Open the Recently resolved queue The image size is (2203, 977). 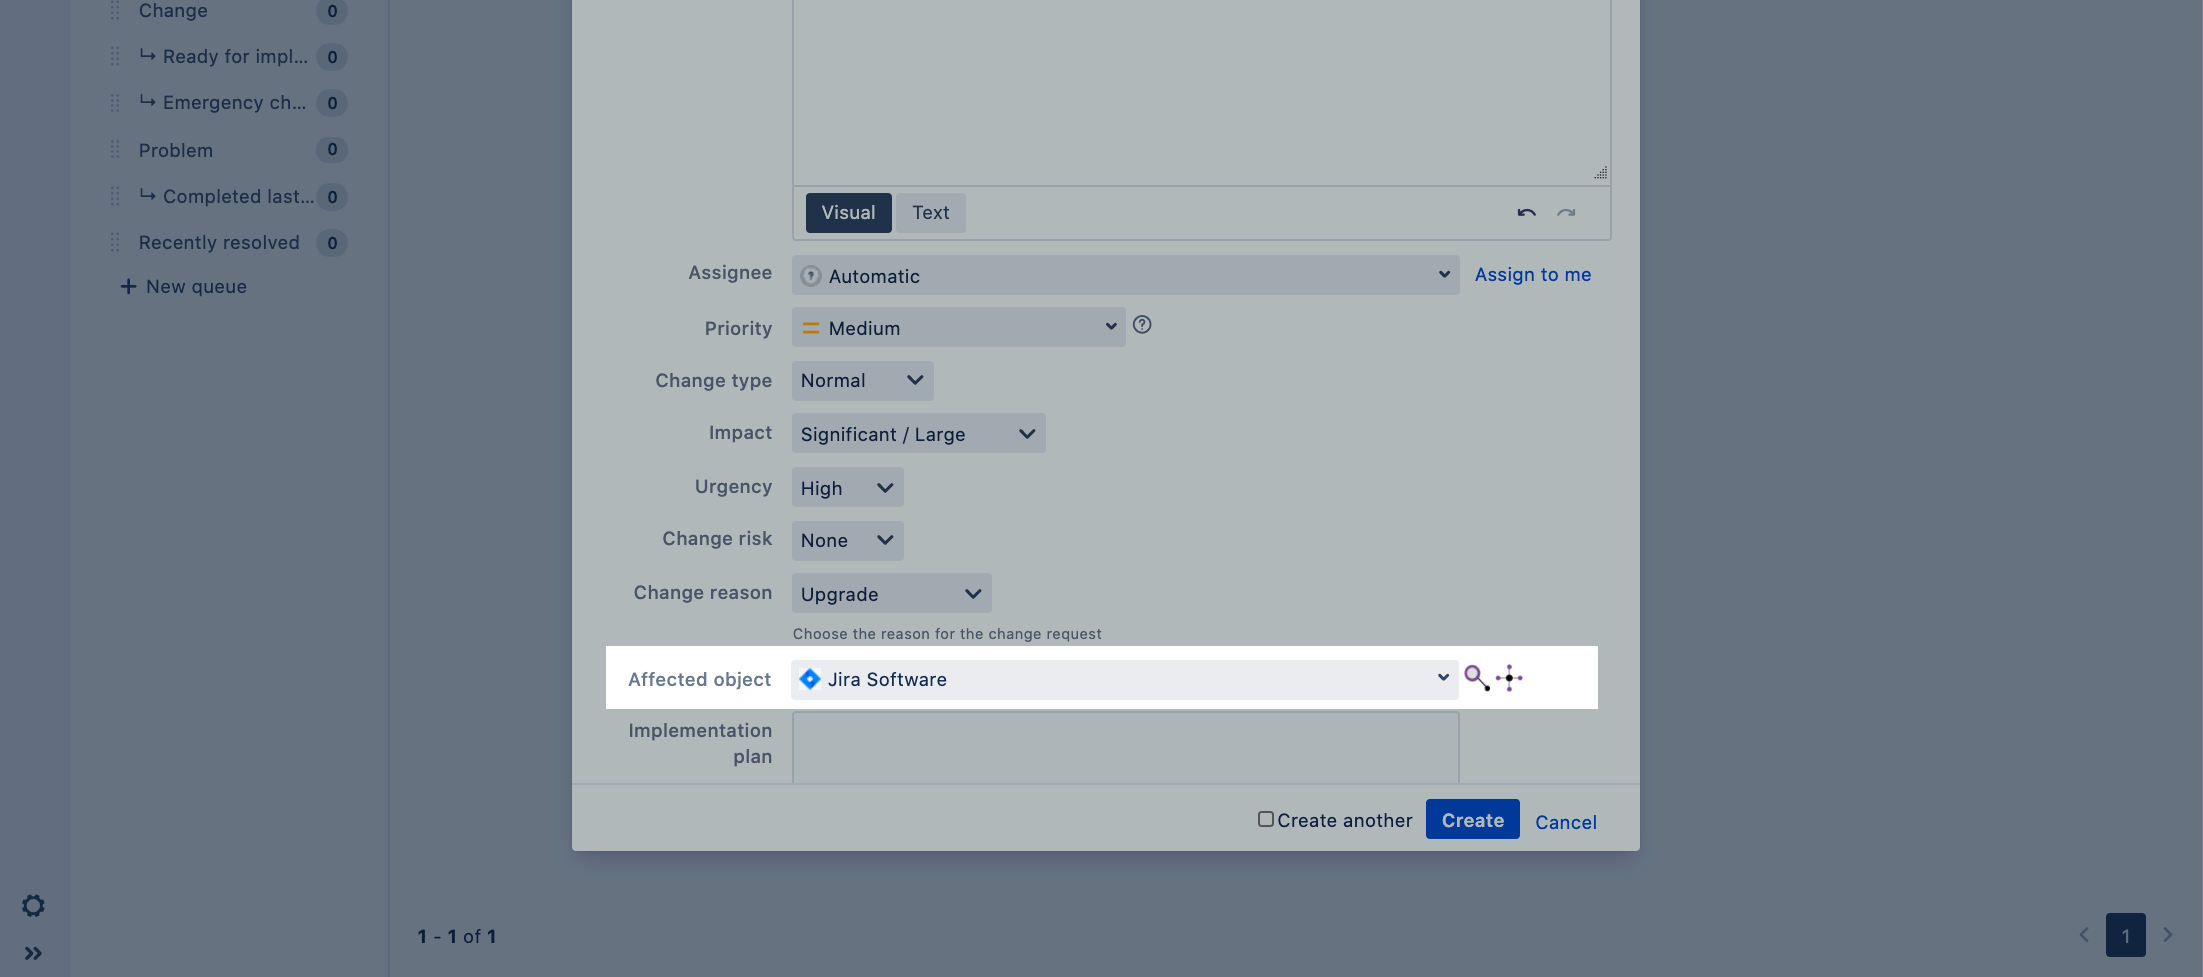219,243
